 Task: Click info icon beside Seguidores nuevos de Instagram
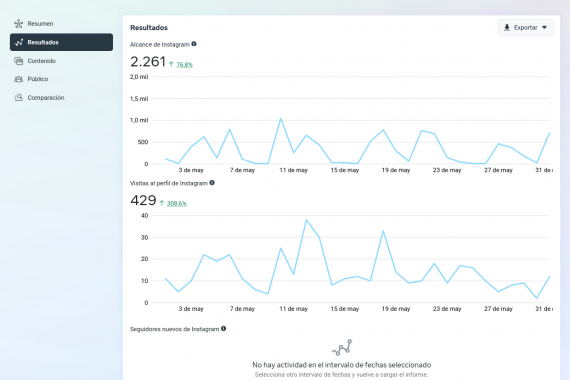point(224,328)
